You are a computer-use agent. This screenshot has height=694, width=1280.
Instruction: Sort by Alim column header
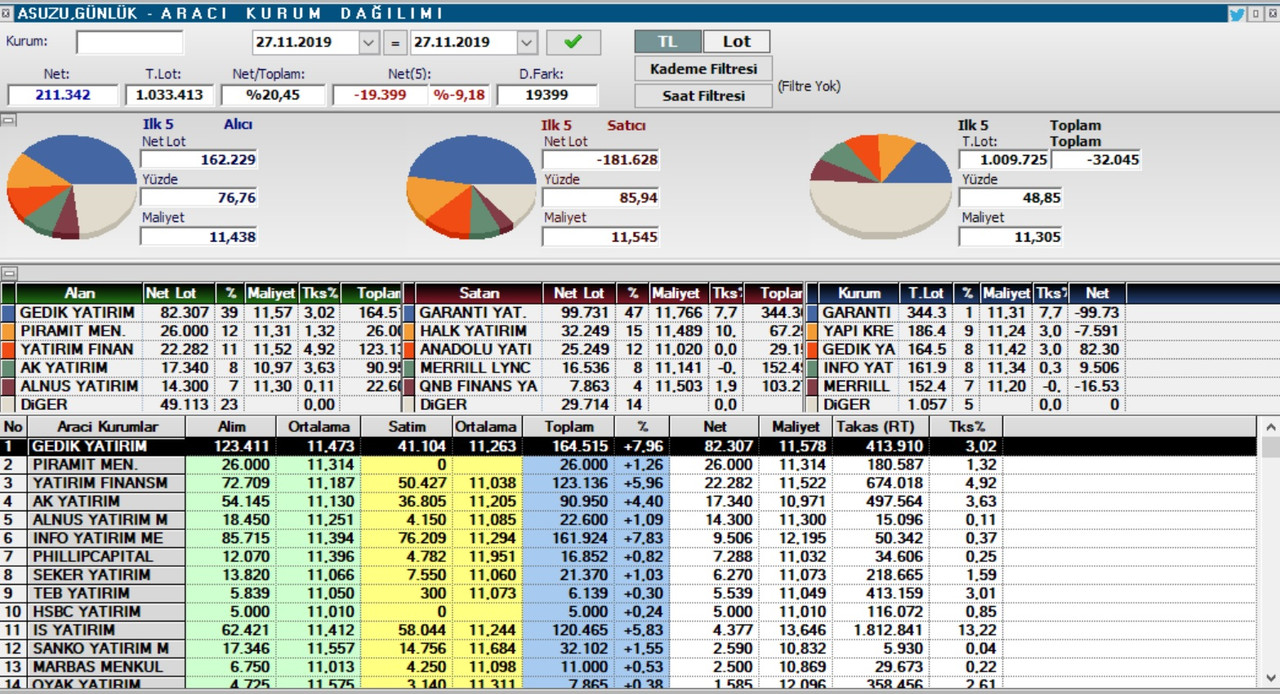coord(231,427)
